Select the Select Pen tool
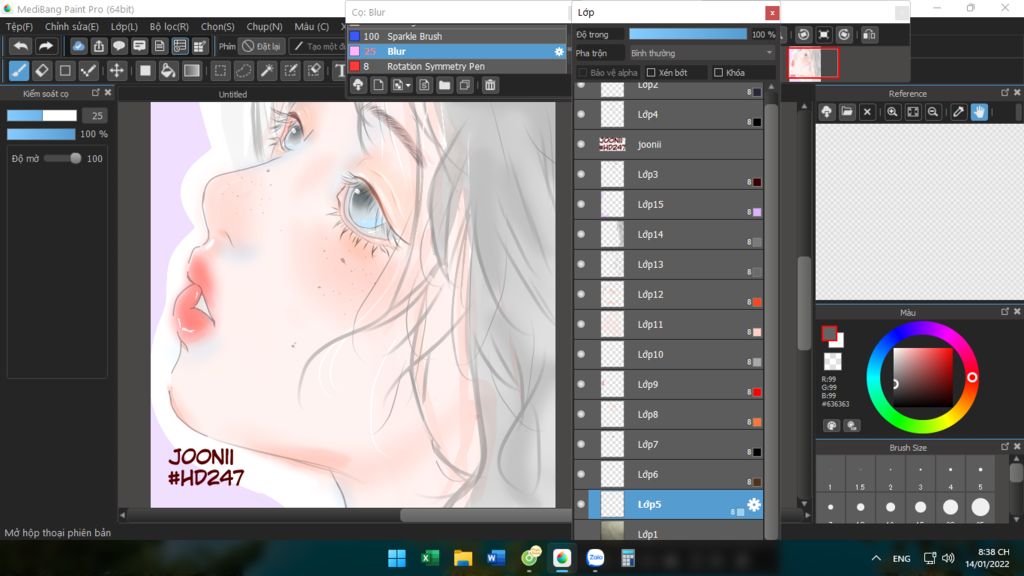Image resolution: width=1024 pixels, height=576 pixels. pos(291,71)
